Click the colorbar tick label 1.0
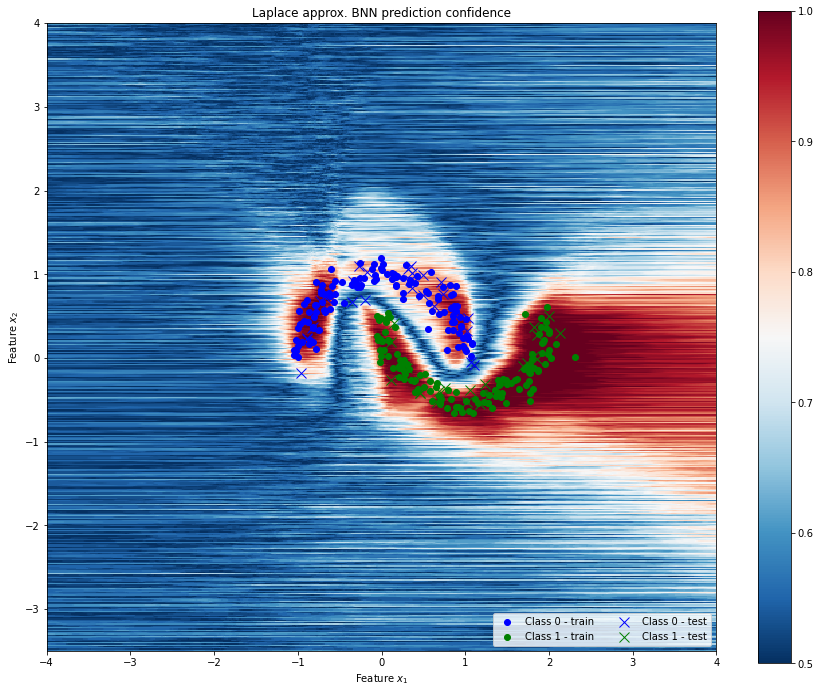Image resolution: width=821 pixels, height=693 pixels. [805, 12]
